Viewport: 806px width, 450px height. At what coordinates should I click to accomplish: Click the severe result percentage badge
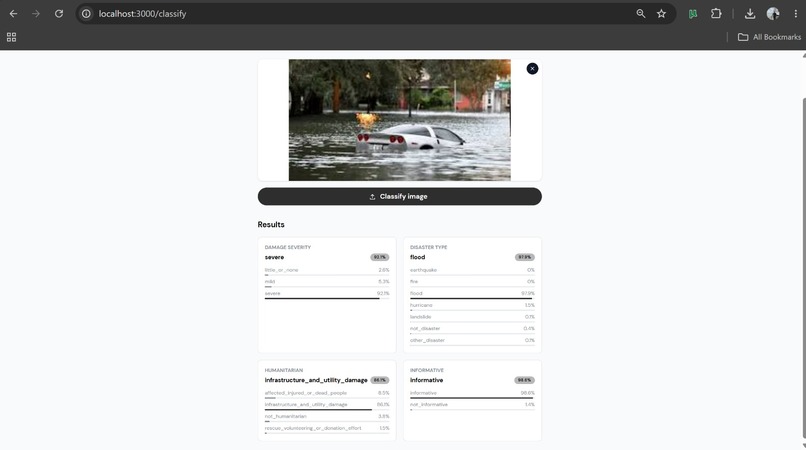pyautogui.click(x=379, y=257)
